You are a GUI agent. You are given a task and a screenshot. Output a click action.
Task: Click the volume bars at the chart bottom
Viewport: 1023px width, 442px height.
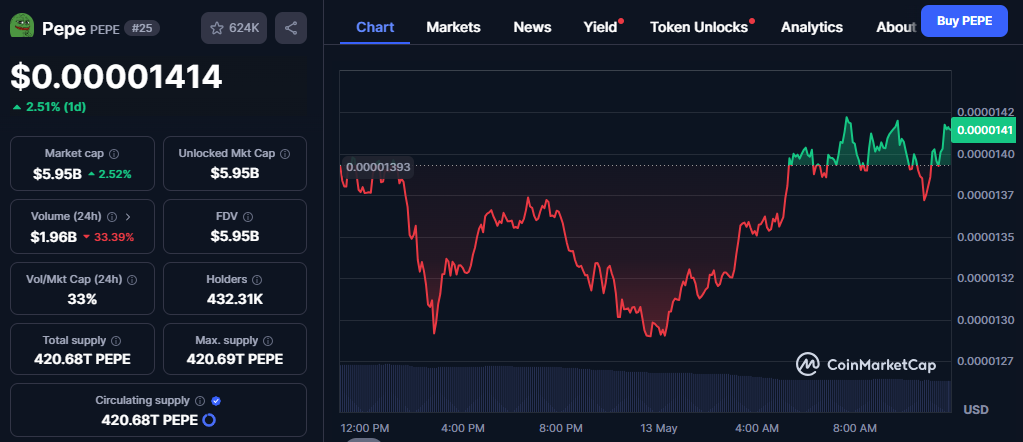click(645, 388)
